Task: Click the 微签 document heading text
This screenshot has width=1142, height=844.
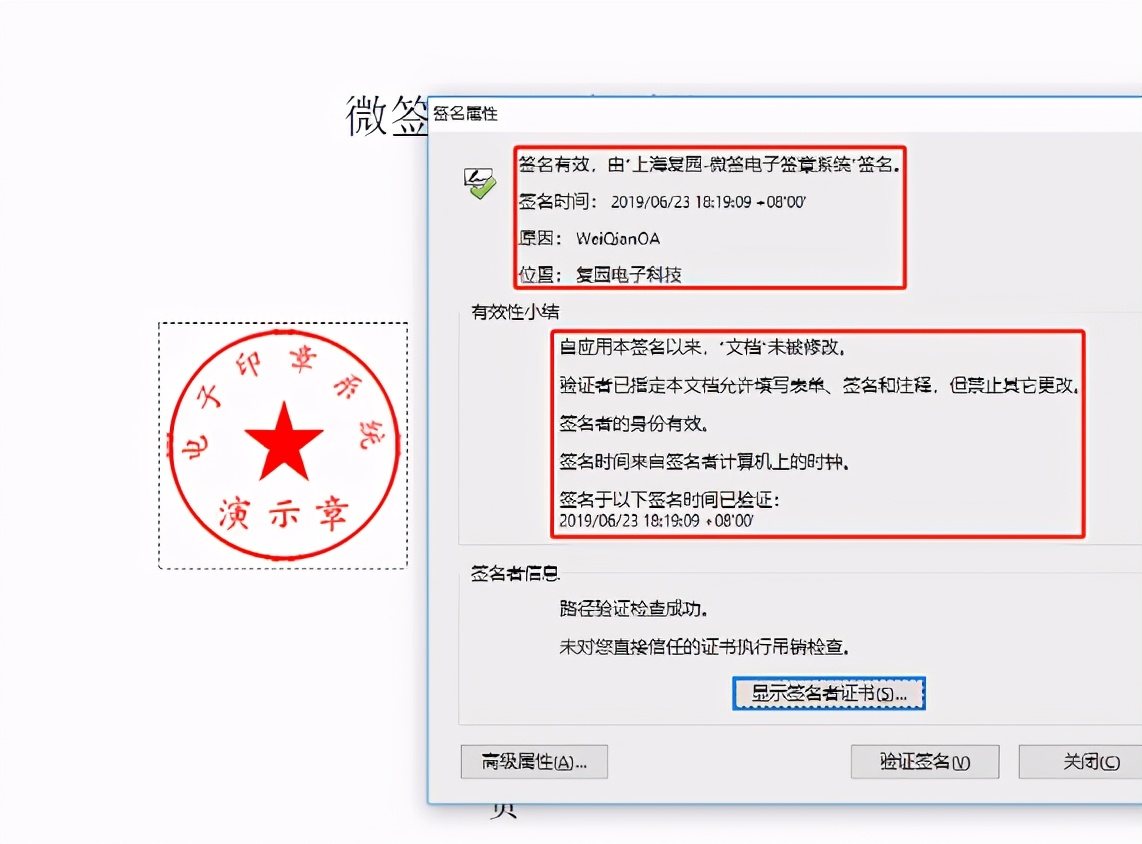Action: [x=386, y=116]
